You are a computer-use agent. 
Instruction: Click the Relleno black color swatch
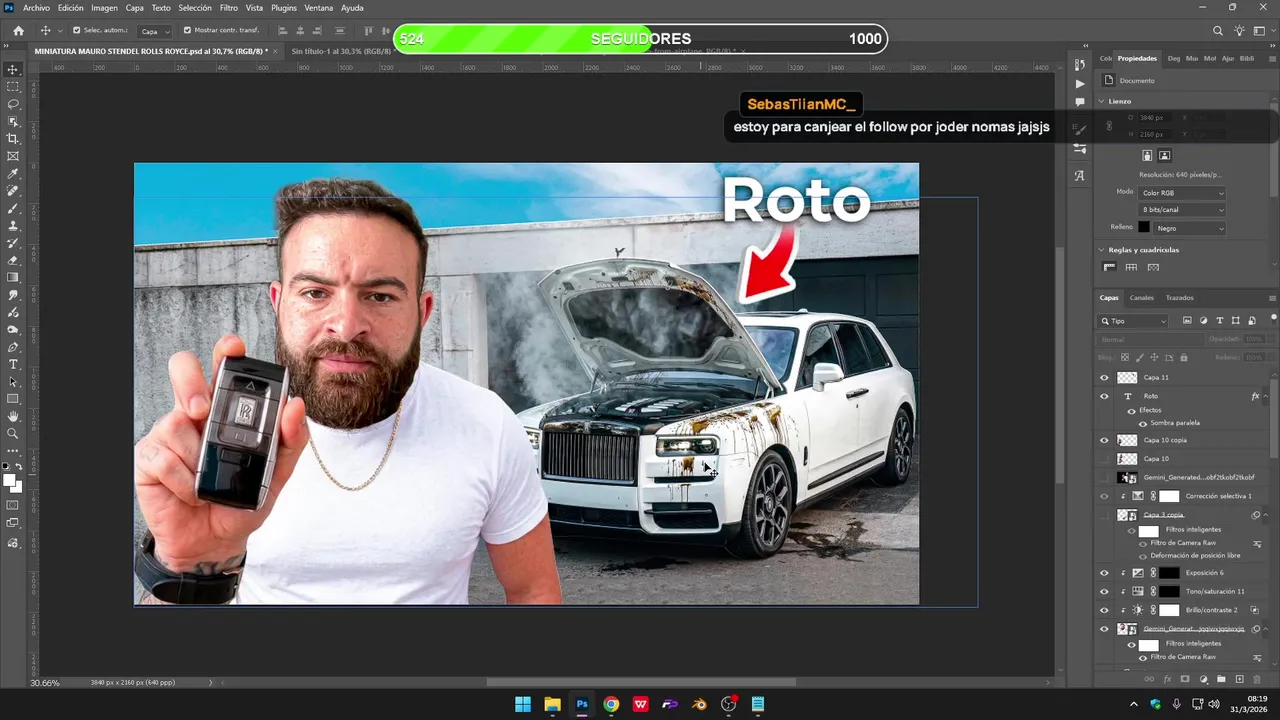click(1144, 228)
